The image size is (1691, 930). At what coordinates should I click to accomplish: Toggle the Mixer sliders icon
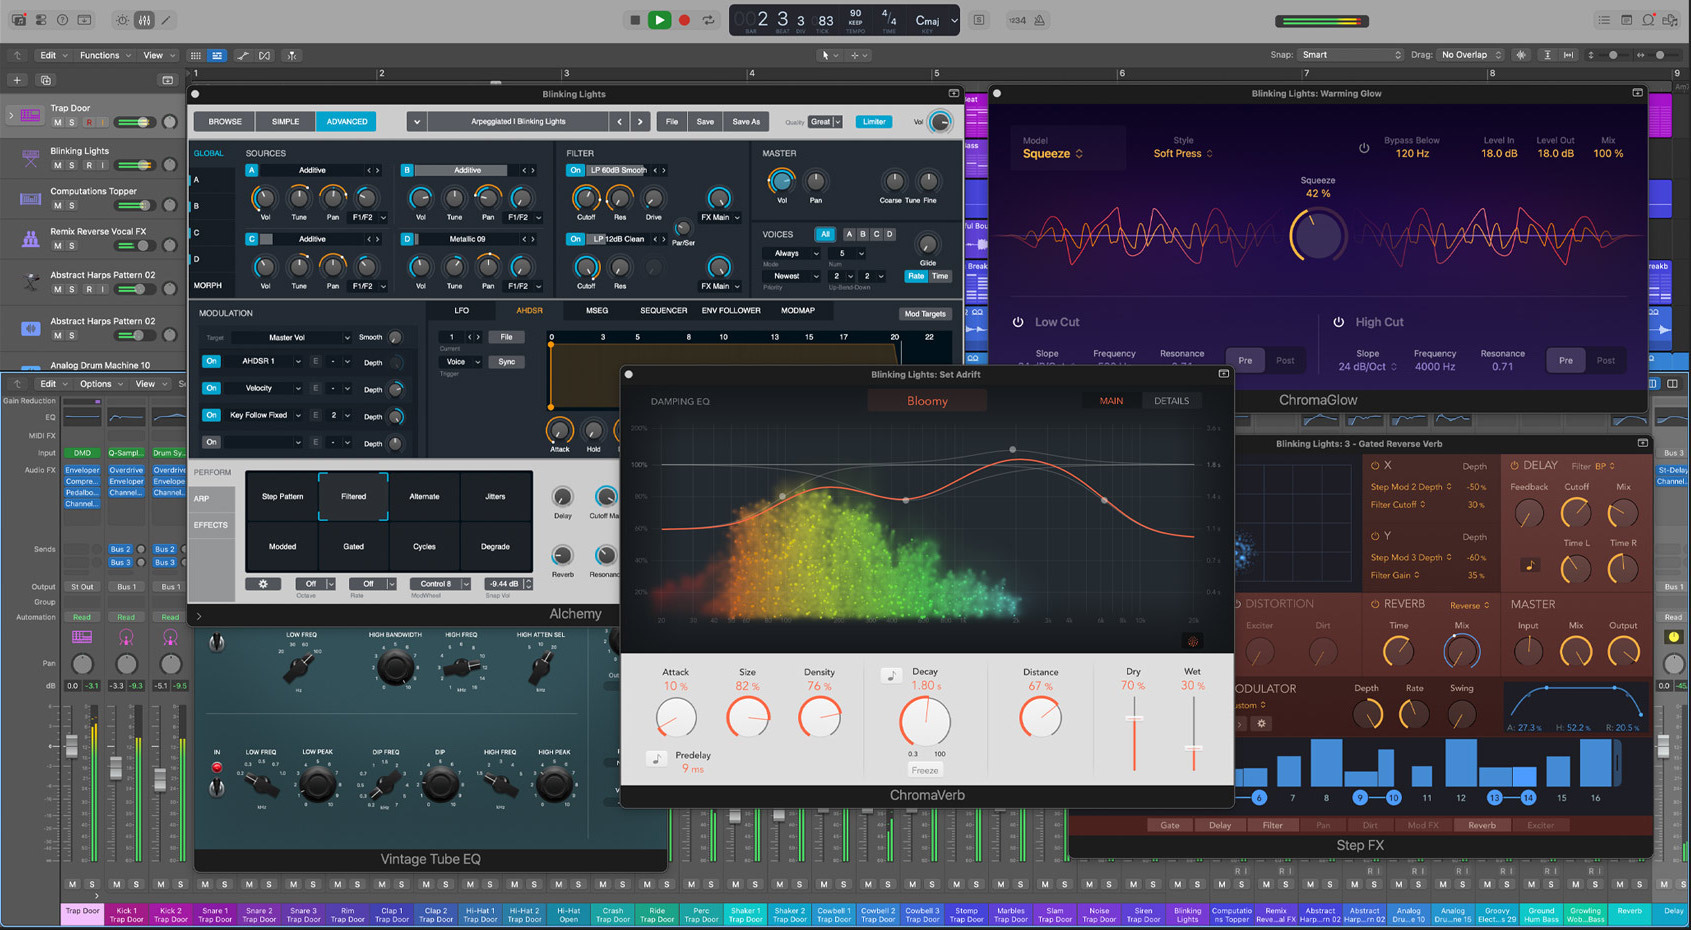coord(144,20)
